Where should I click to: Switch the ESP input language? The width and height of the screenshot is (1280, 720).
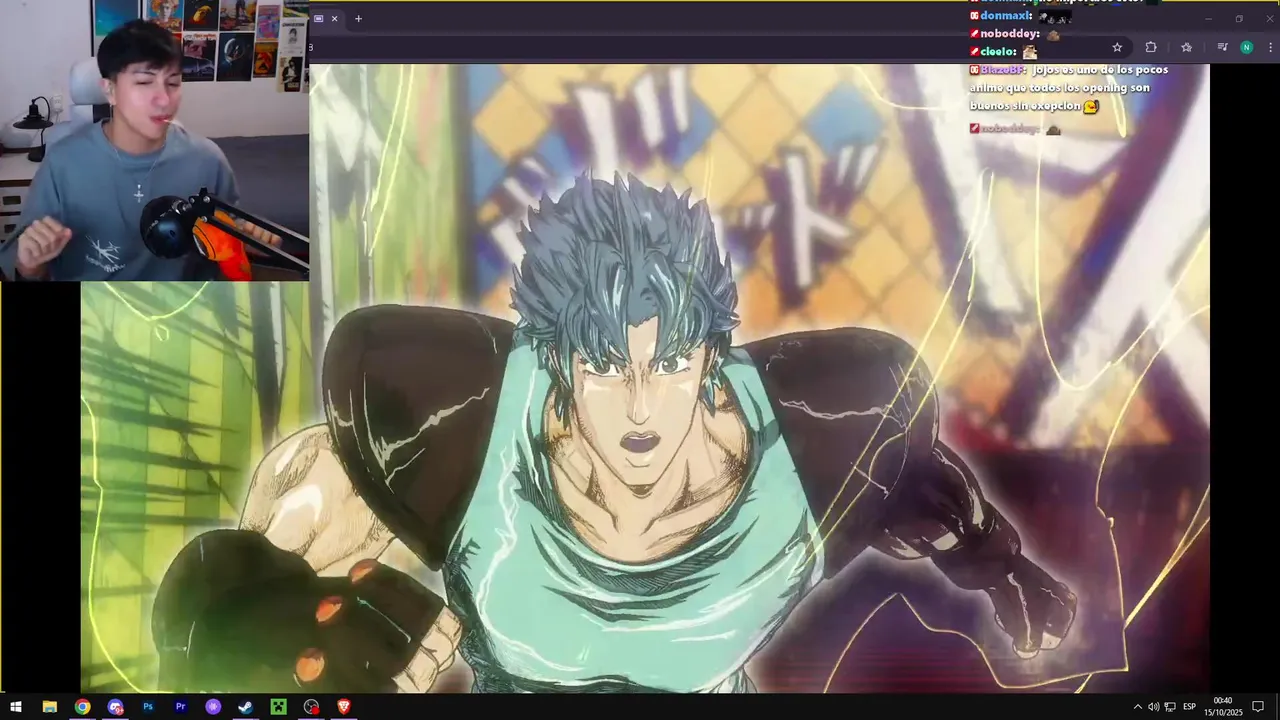pos(1190,707)
